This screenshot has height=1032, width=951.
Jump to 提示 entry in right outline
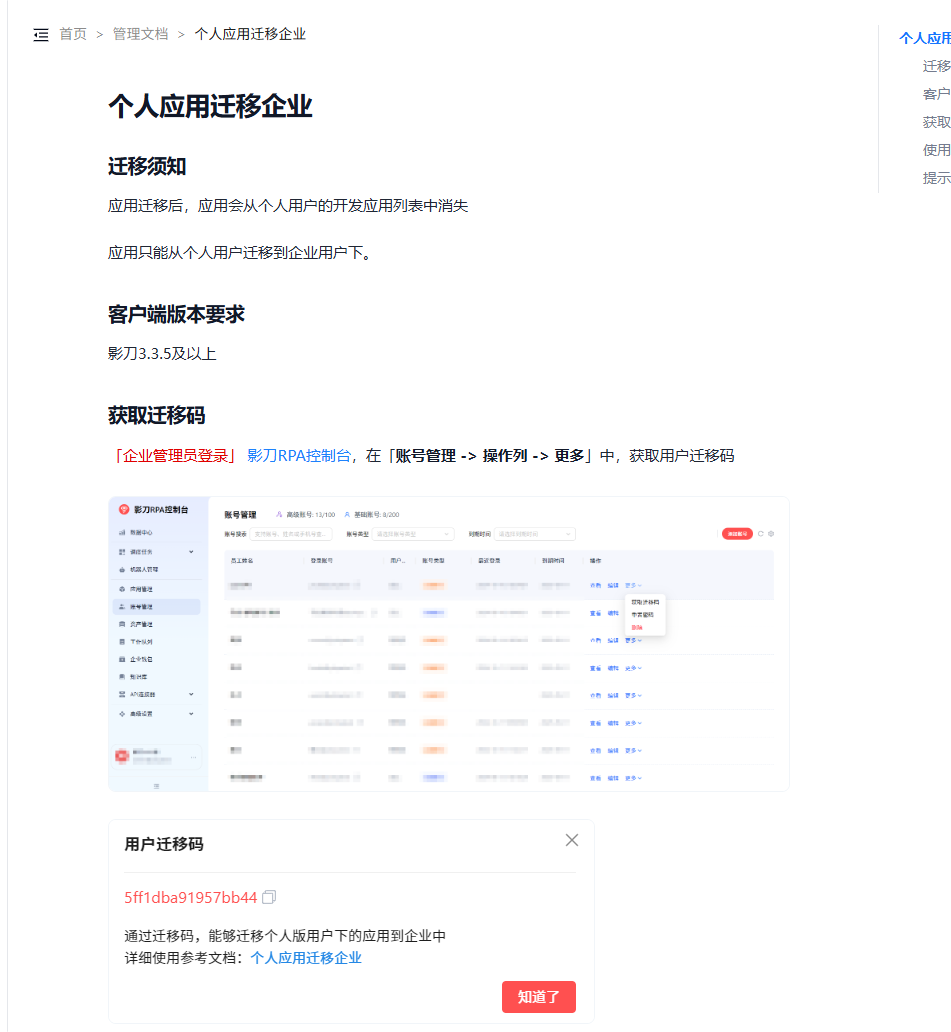pos(936,178)
